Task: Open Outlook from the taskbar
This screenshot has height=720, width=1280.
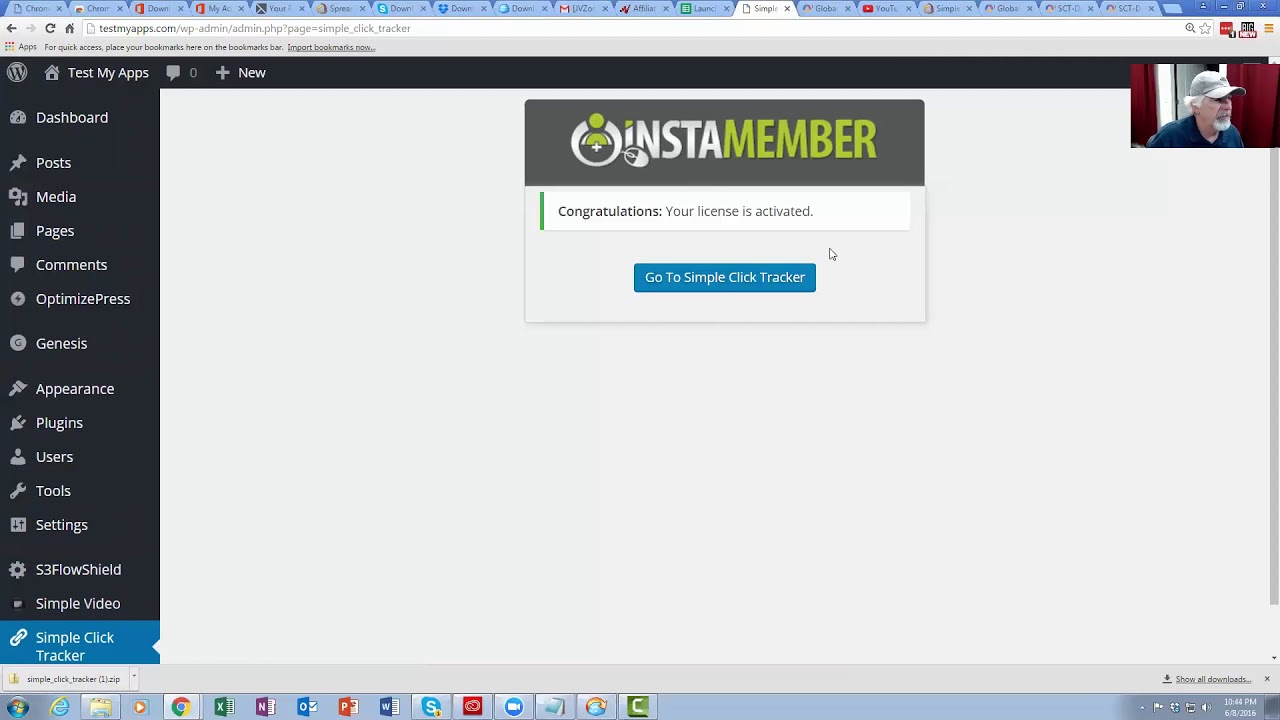Action: 307,707
